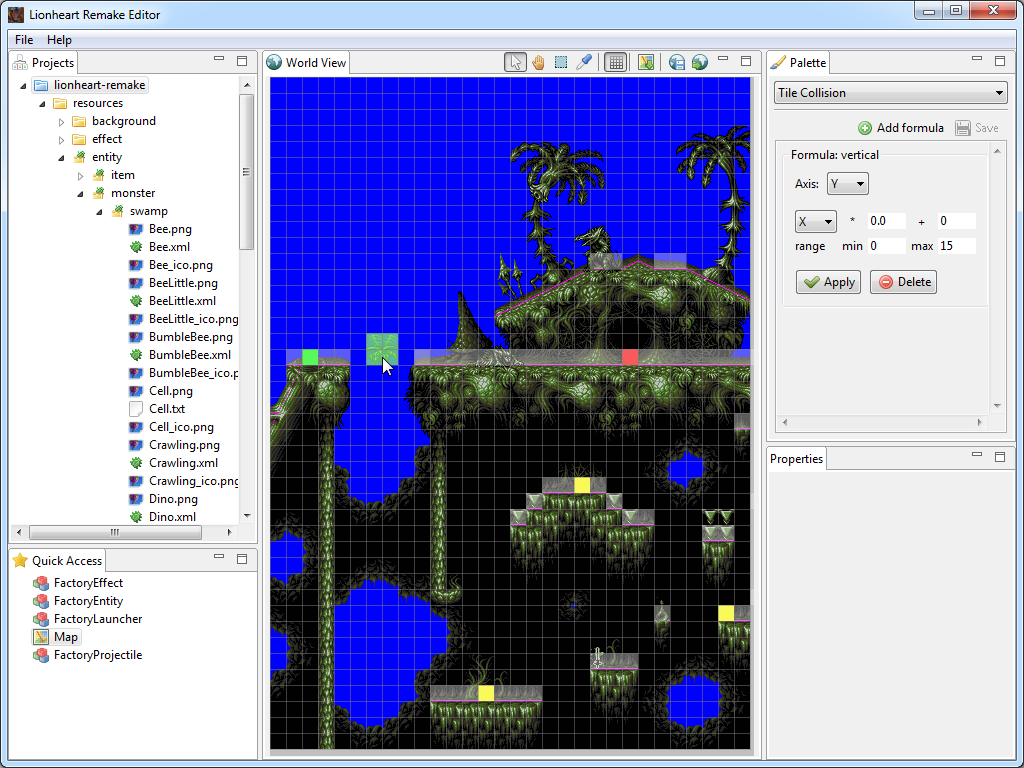Open the File menu
This screenshot has height=768, width=1024.
(24, 40)
